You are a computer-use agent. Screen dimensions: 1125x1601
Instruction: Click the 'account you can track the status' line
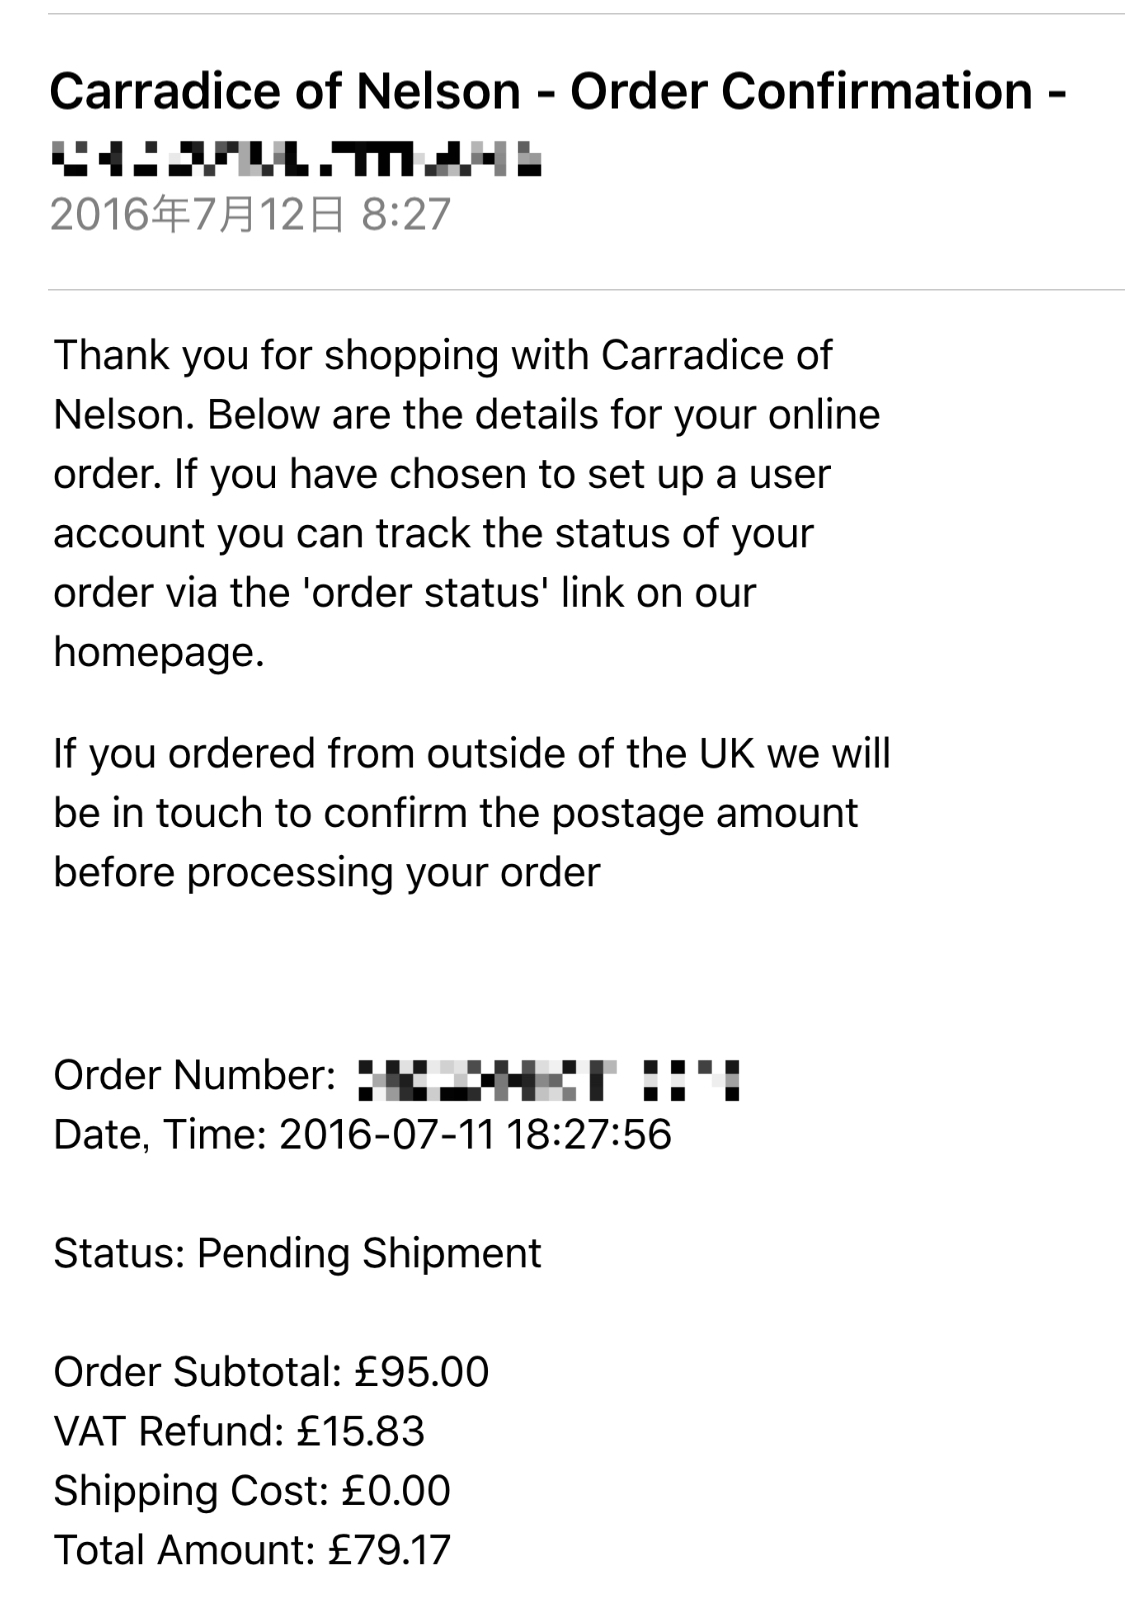tap(433, 533)
